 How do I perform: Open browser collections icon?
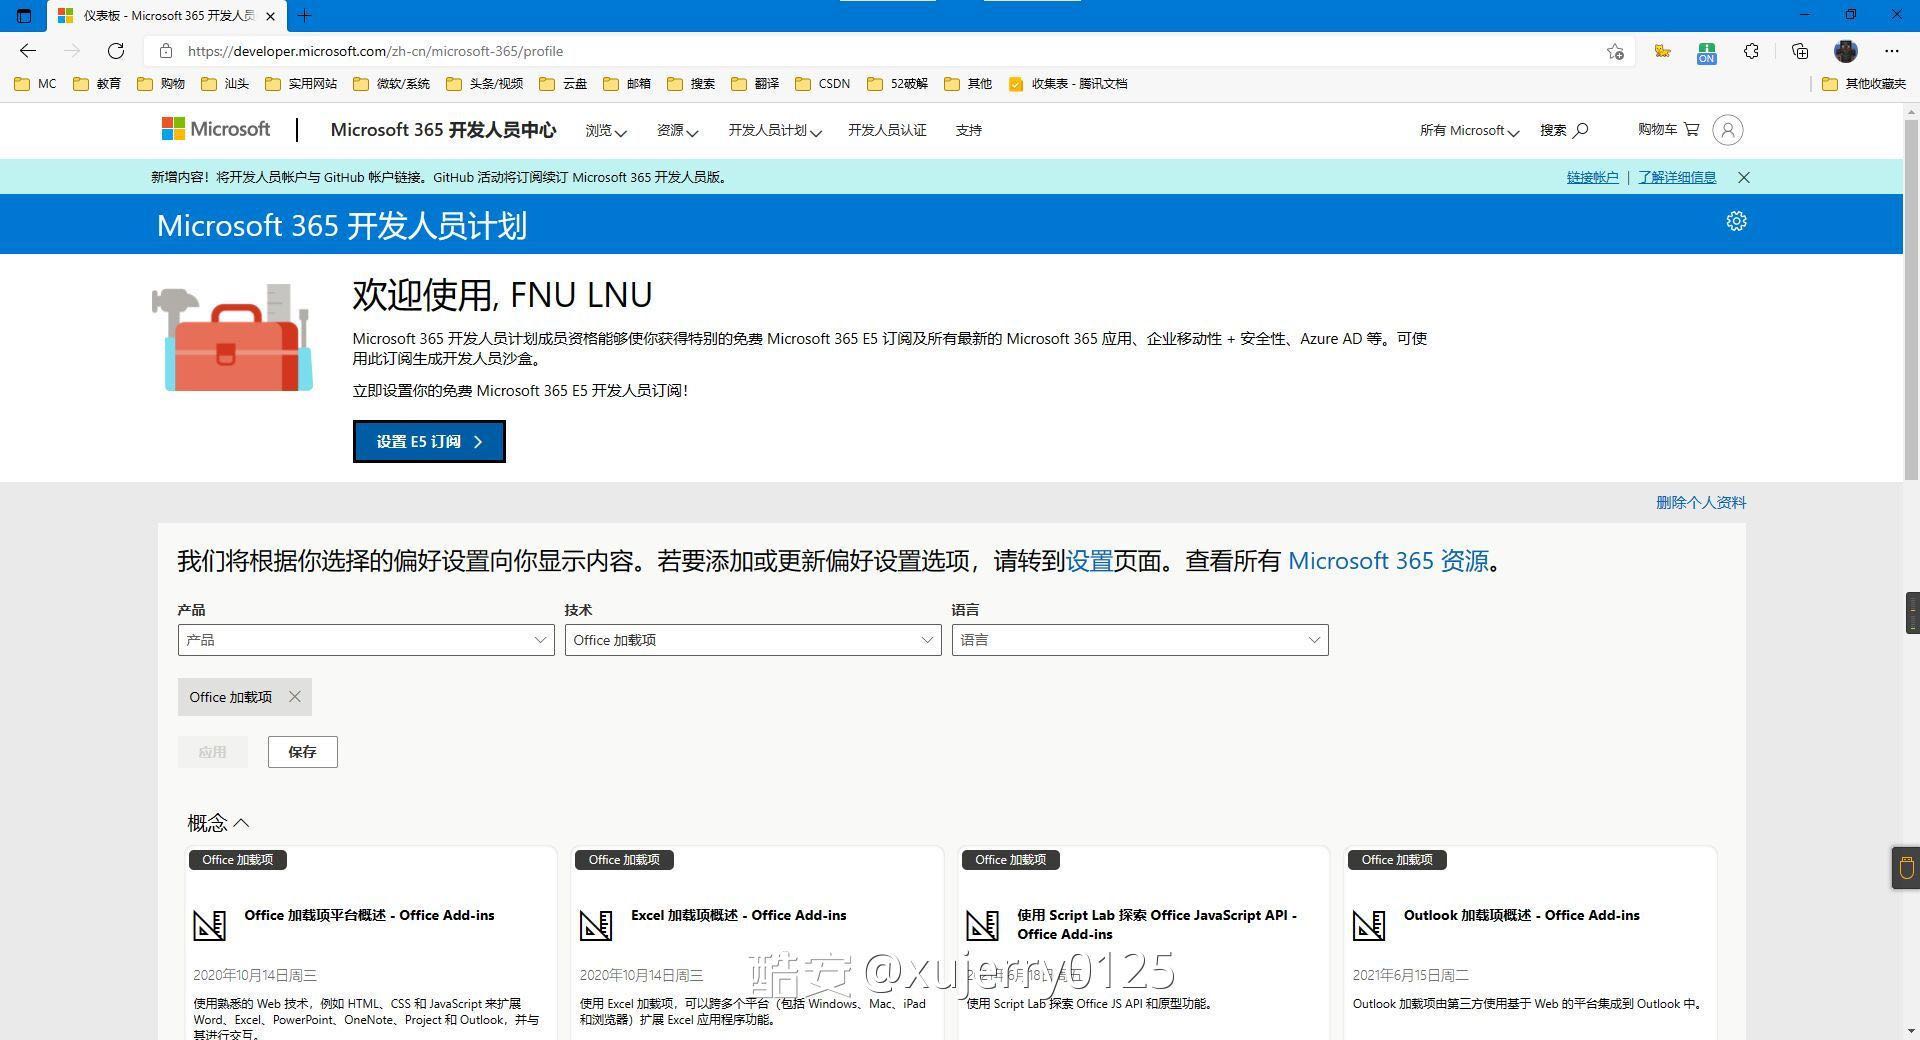click(x=1800, y=51)
